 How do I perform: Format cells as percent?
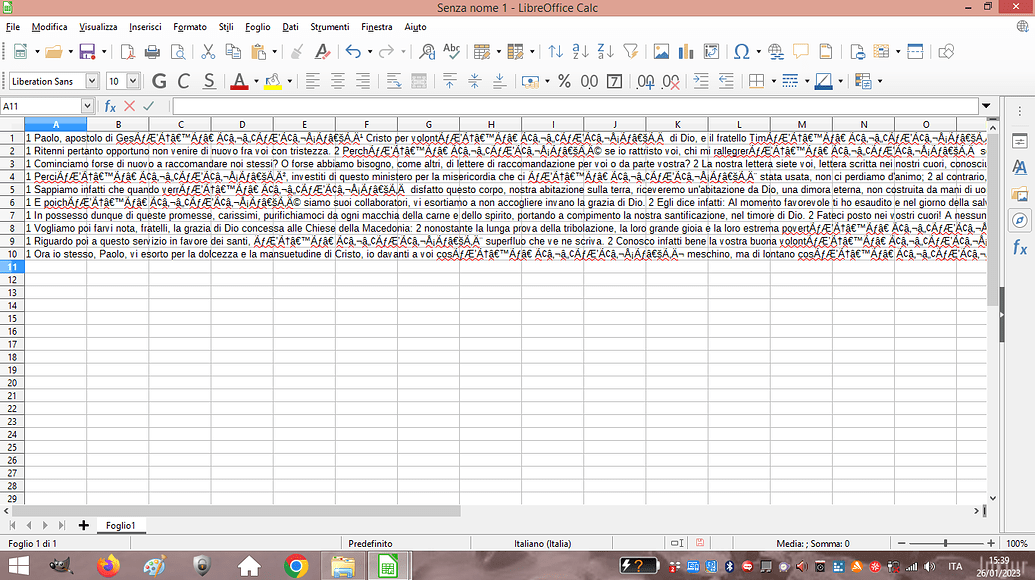(x=564, y=81)
